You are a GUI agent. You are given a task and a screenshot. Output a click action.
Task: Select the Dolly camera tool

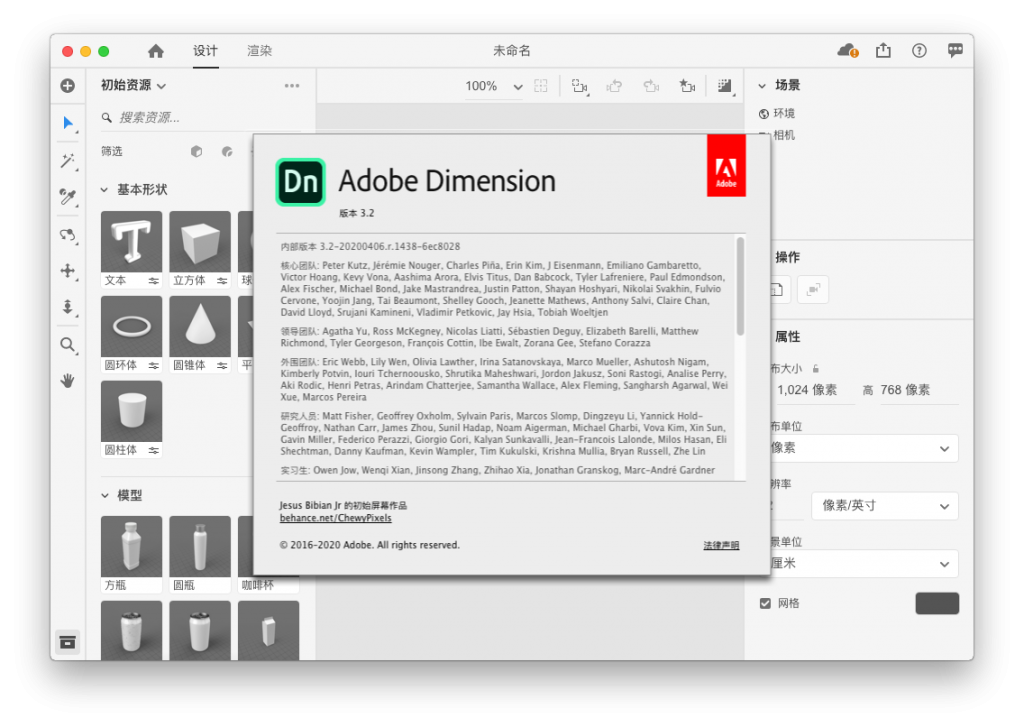[68, 307]
